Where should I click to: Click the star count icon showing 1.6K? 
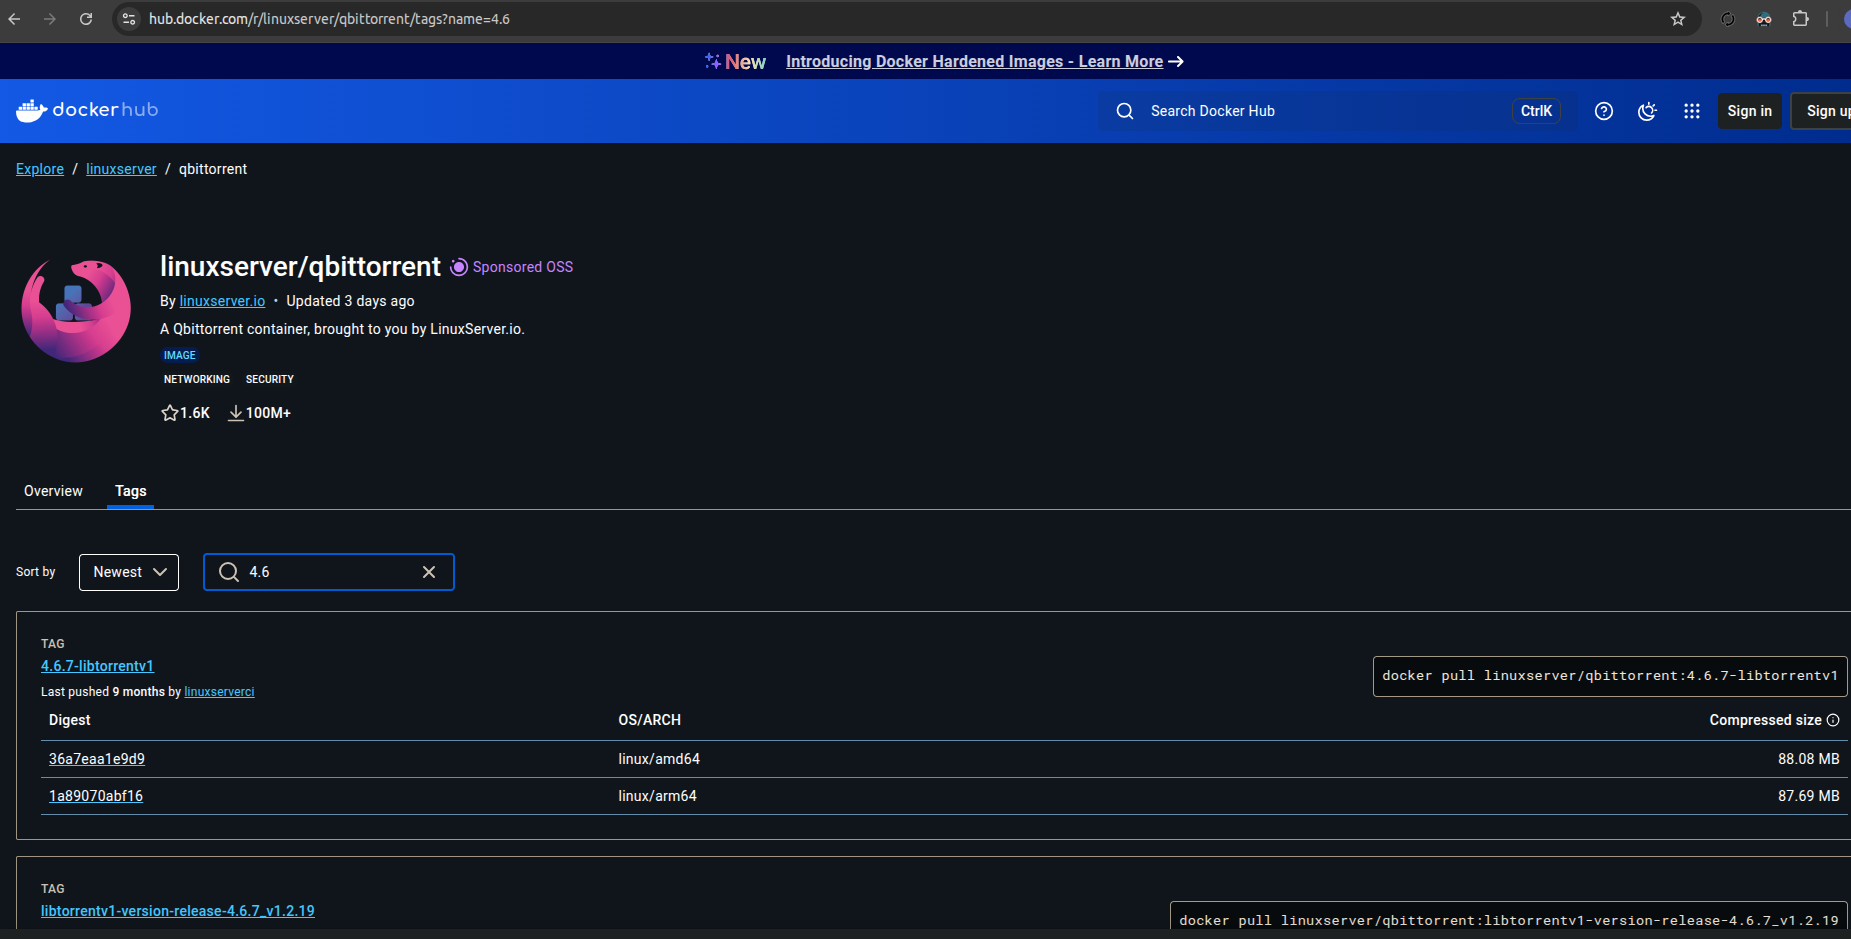(170, 413)
